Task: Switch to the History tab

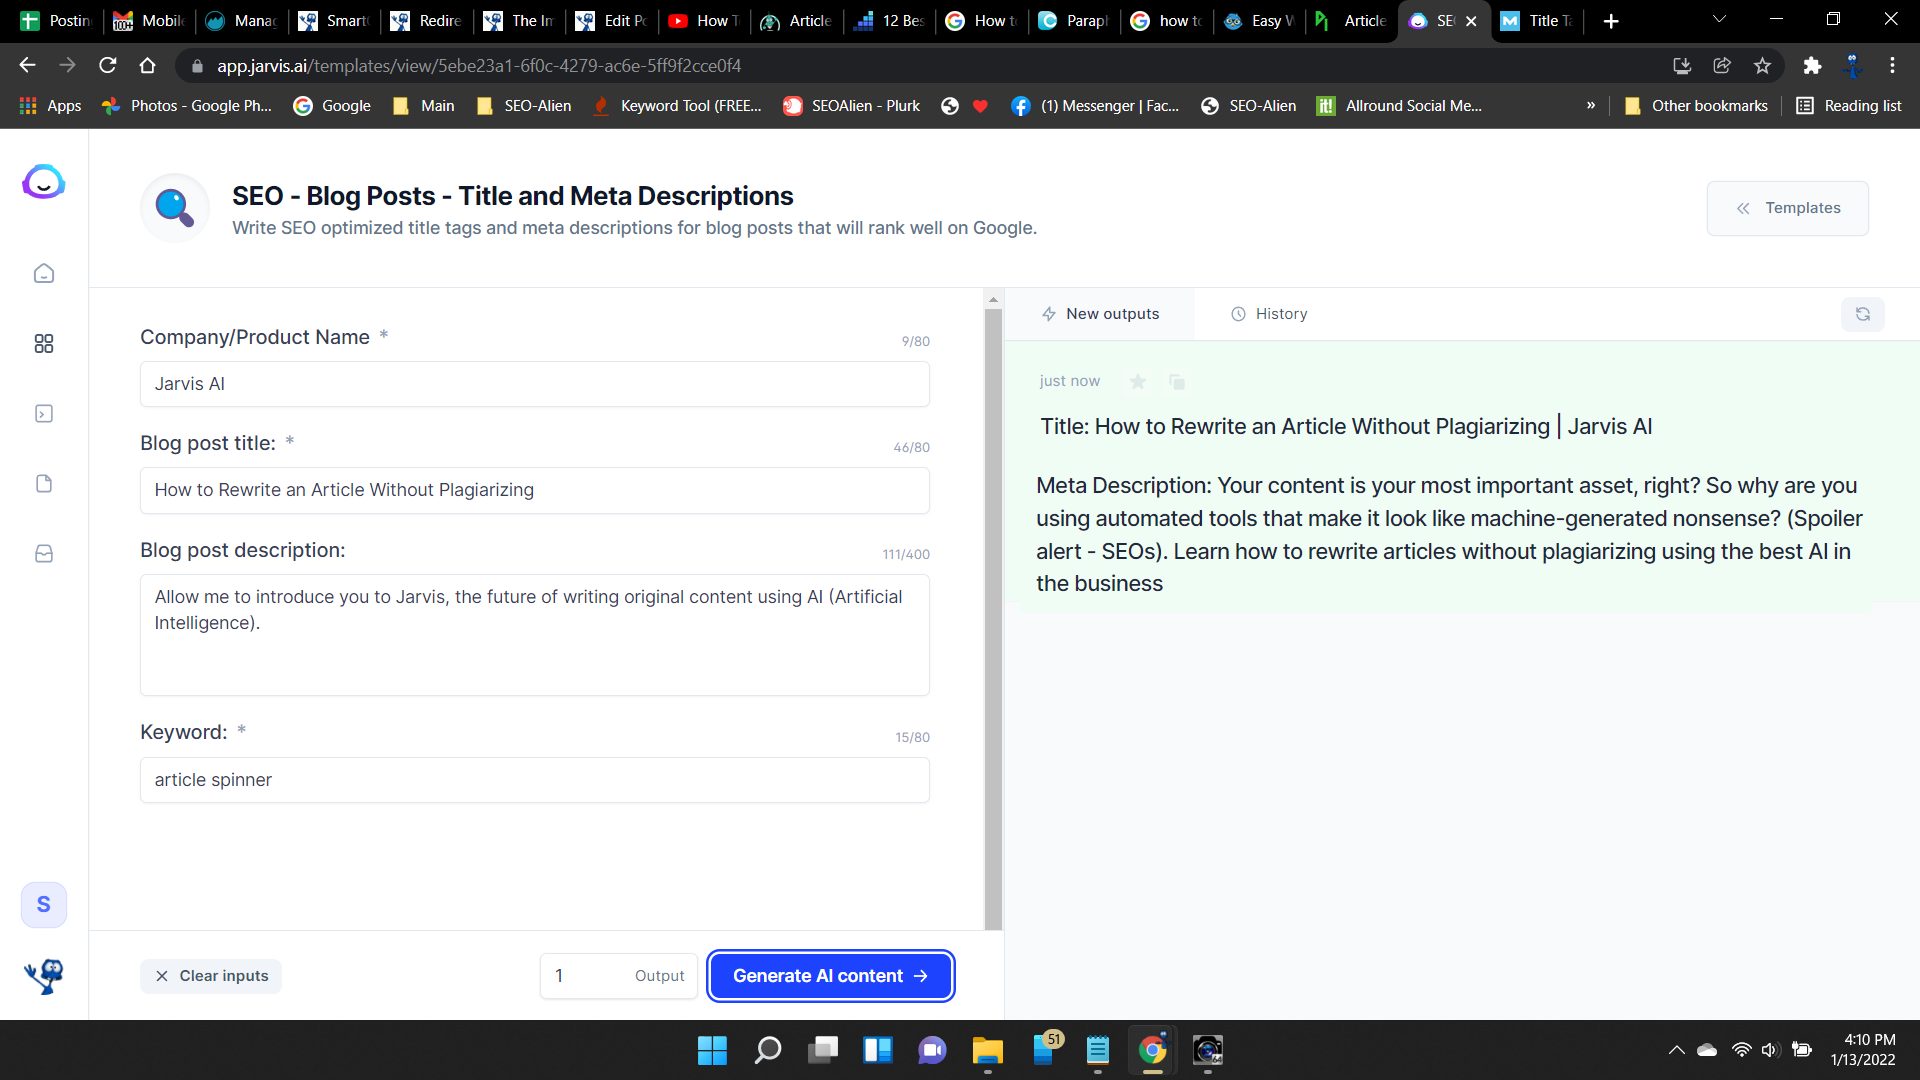Action: point(1268,314)
